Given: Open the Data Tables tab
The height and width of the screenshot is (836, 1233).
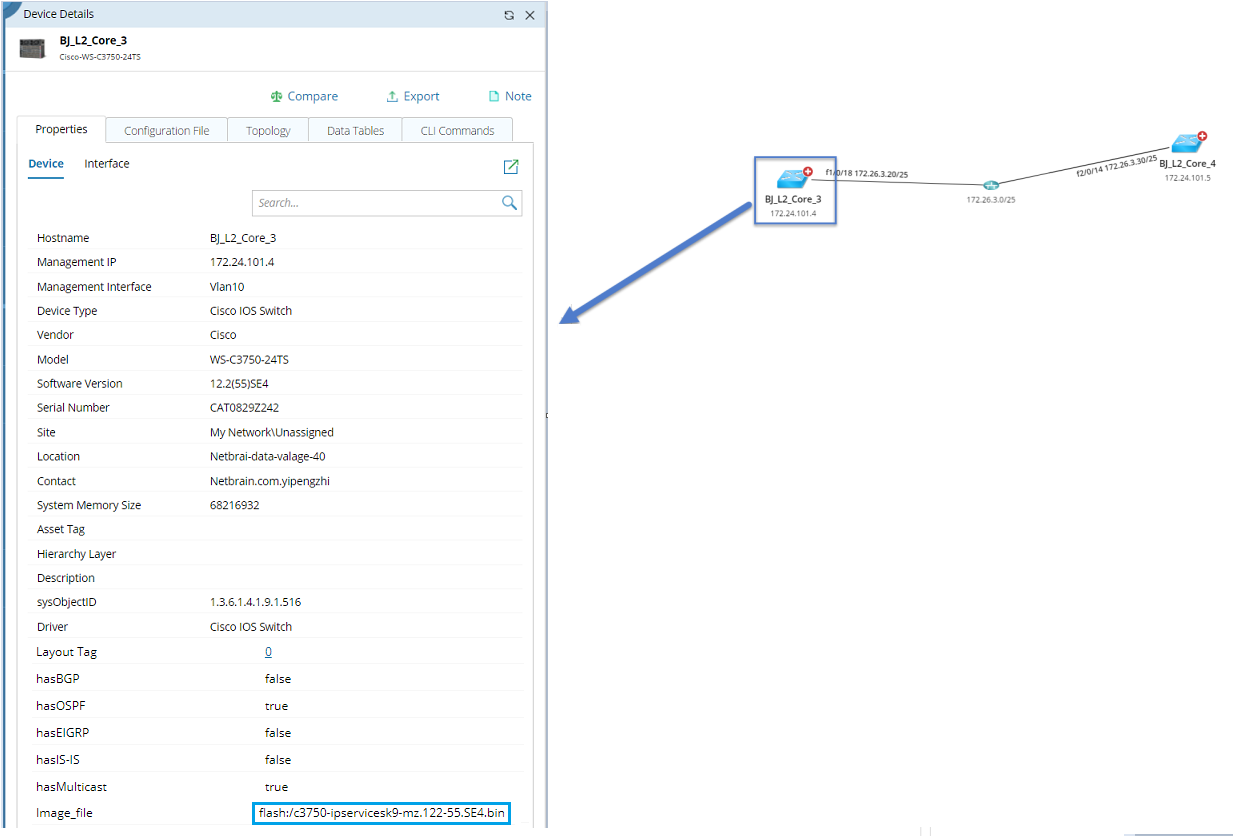Looking at the screenshot, I should [x=355, y=130].
